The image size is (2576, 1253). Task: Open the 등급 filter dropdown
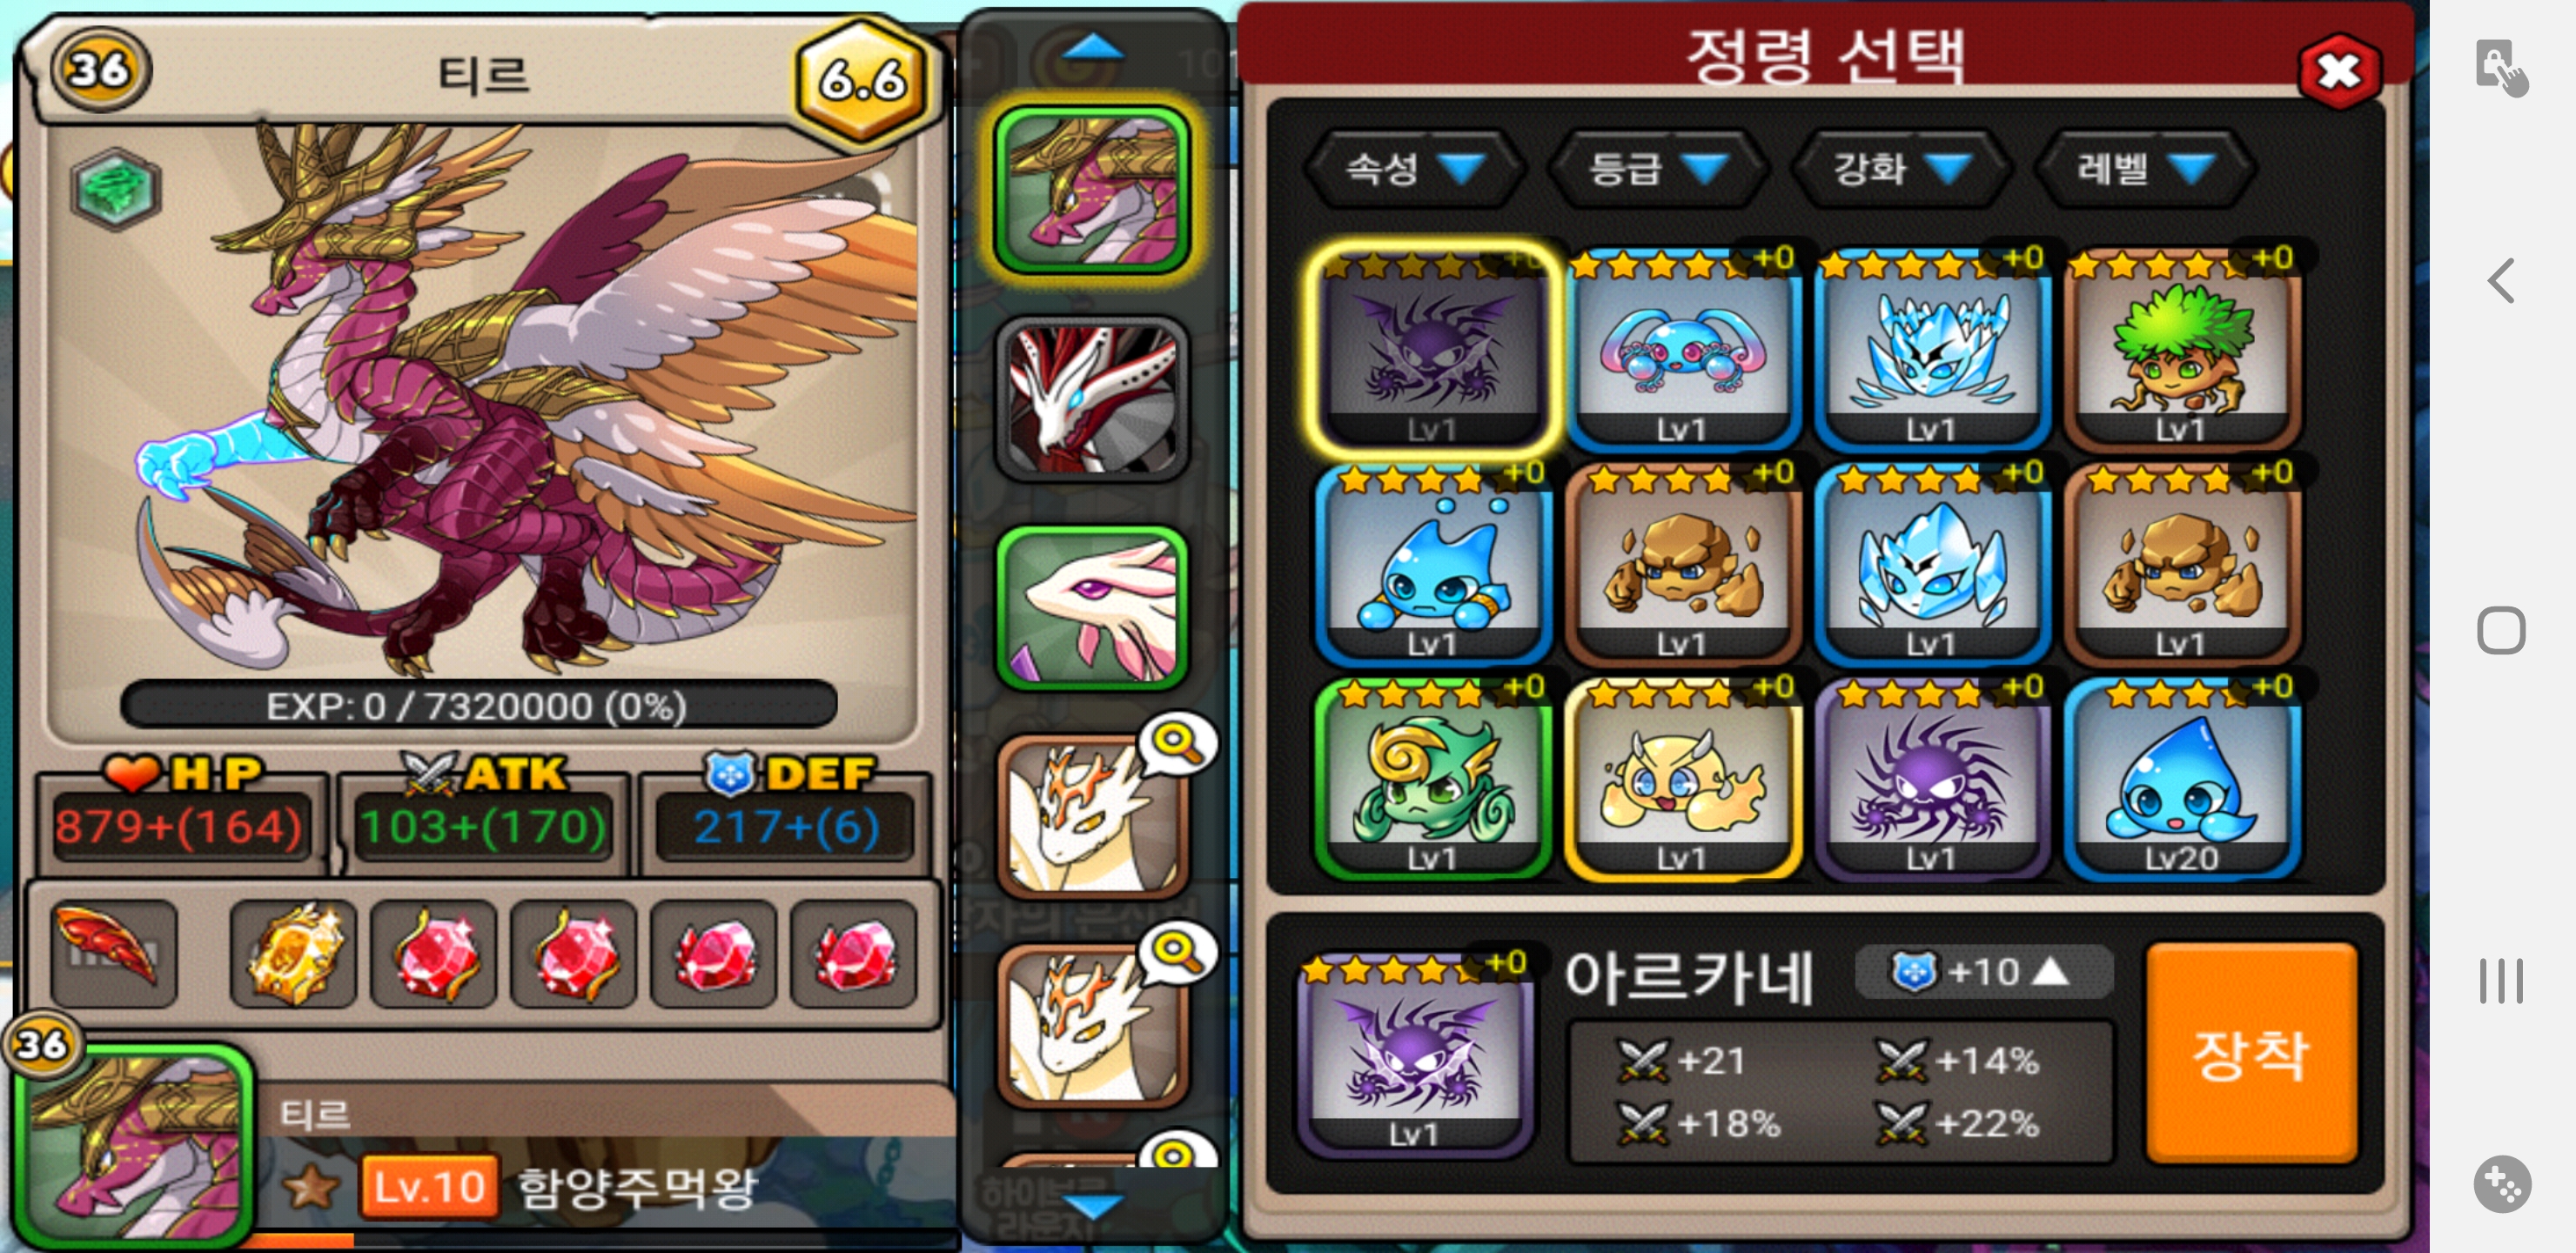1657,168
